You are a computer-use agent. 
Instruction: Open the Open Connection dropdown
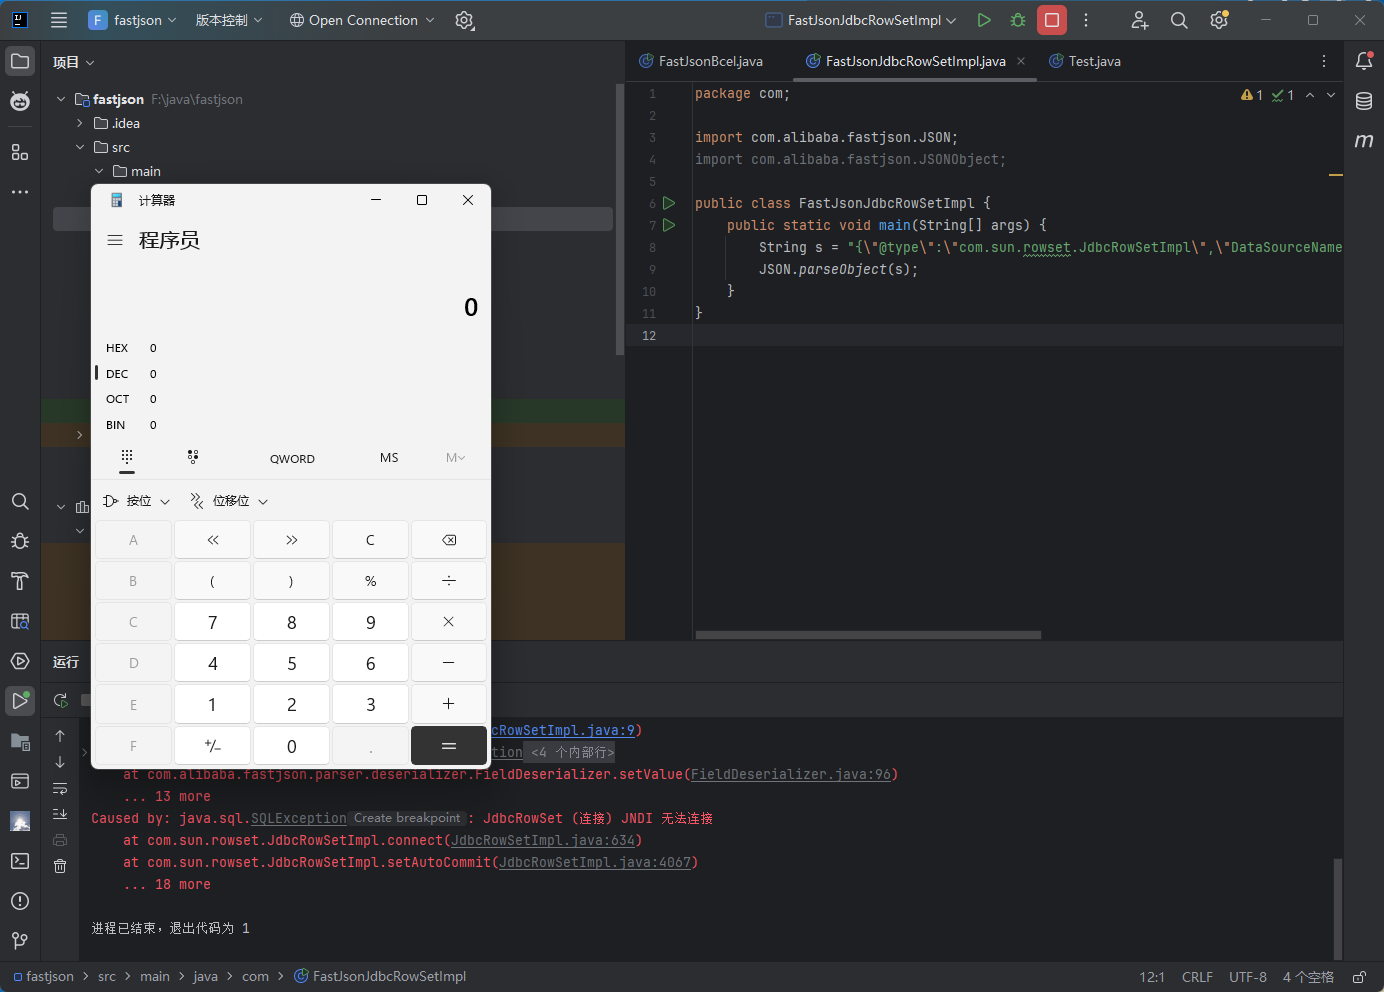pos(362,20)
